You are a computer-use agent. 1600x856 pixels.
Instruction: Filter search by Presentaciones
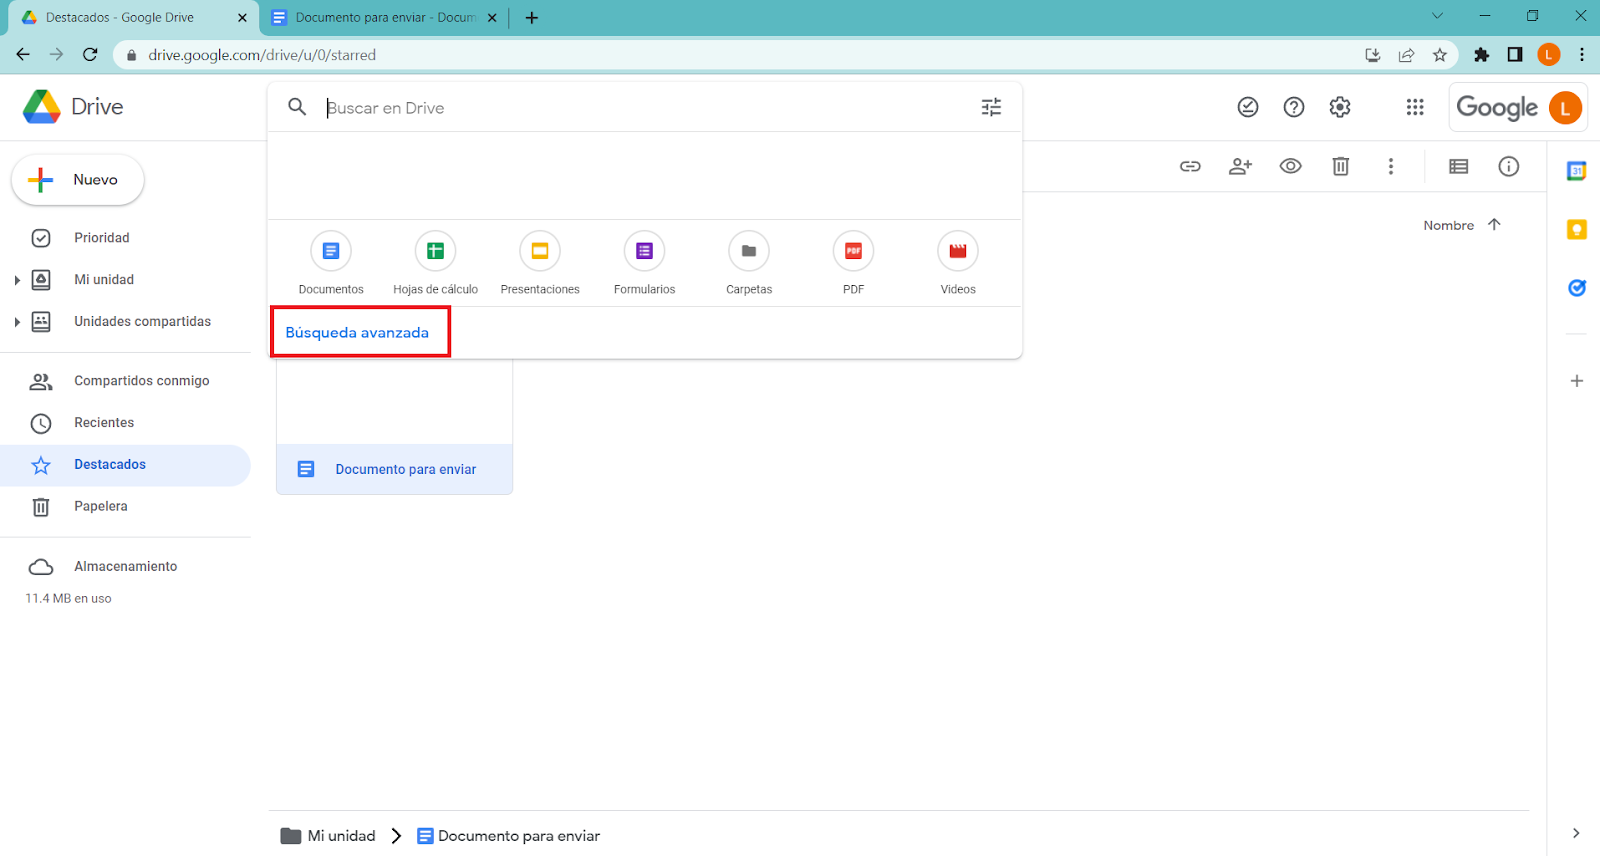540,264
